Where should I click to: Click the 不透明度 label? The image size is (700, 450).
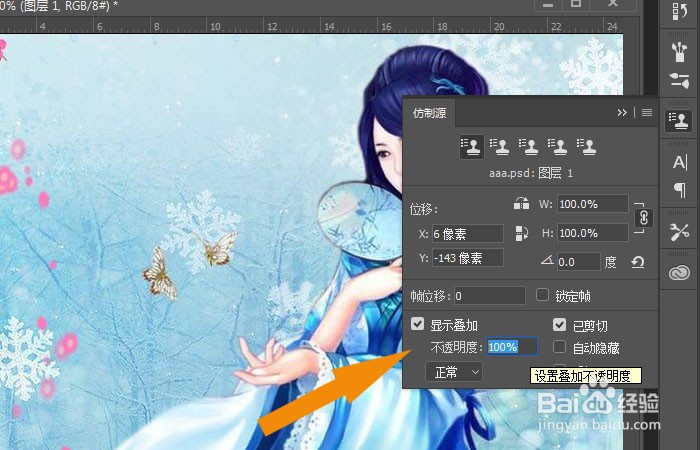[x=456, y=347]
